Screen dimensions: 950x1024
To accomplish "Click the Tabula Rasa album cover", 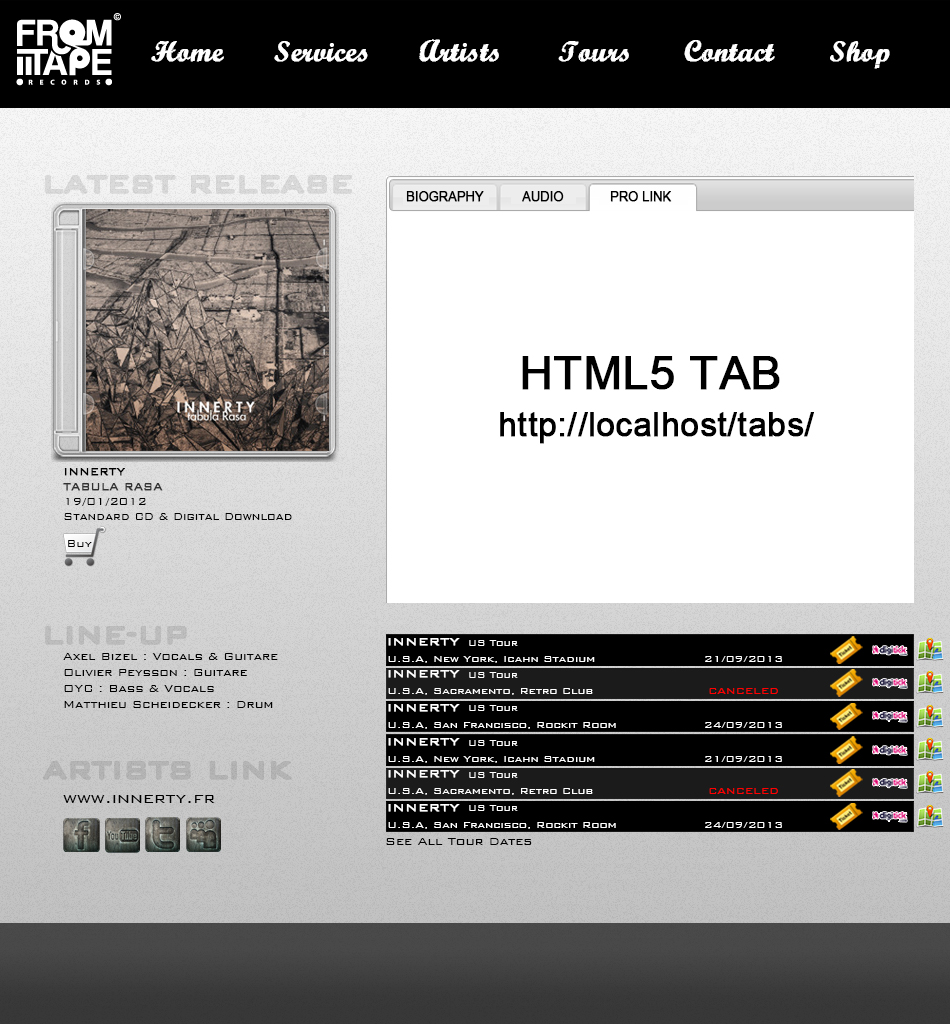I will [x=205, y=330].
